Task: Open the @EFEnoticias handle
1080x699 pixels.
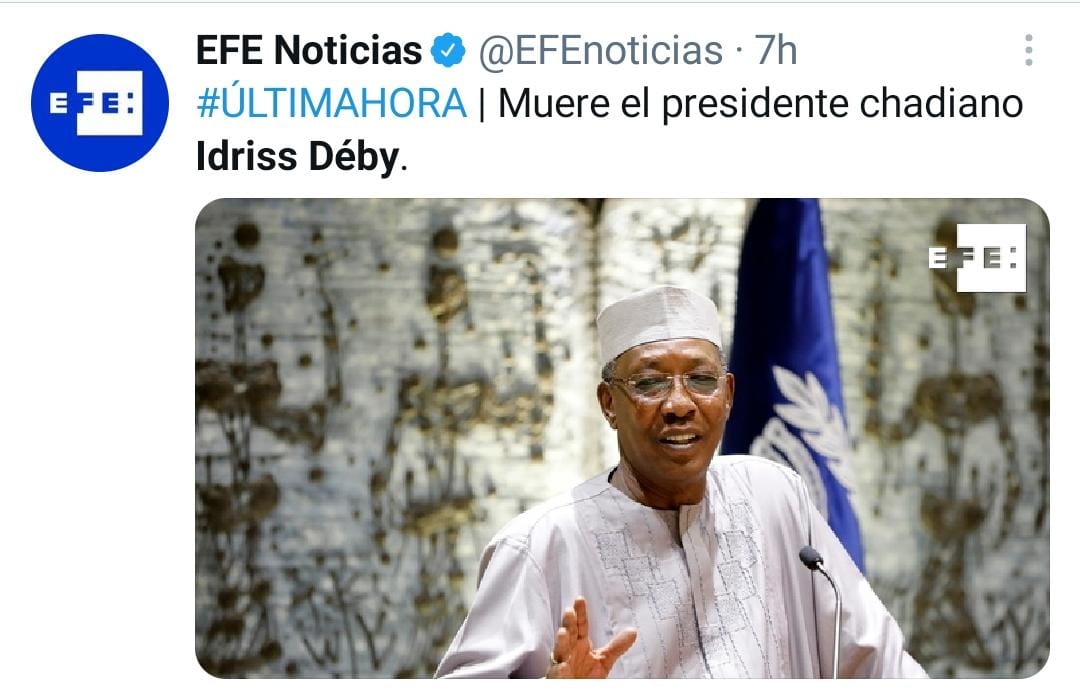Action: coord(601,50)
